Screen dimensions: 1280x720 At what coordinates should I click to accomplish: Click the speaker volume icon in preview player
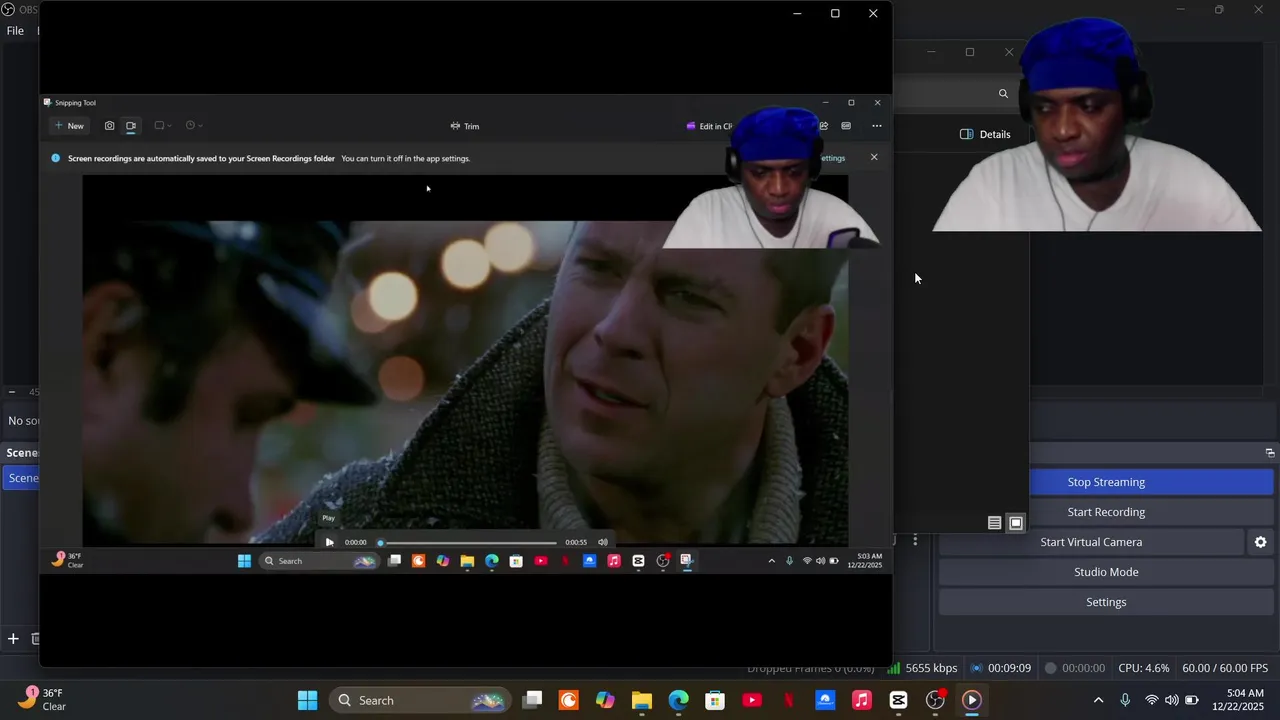[603, 542]
